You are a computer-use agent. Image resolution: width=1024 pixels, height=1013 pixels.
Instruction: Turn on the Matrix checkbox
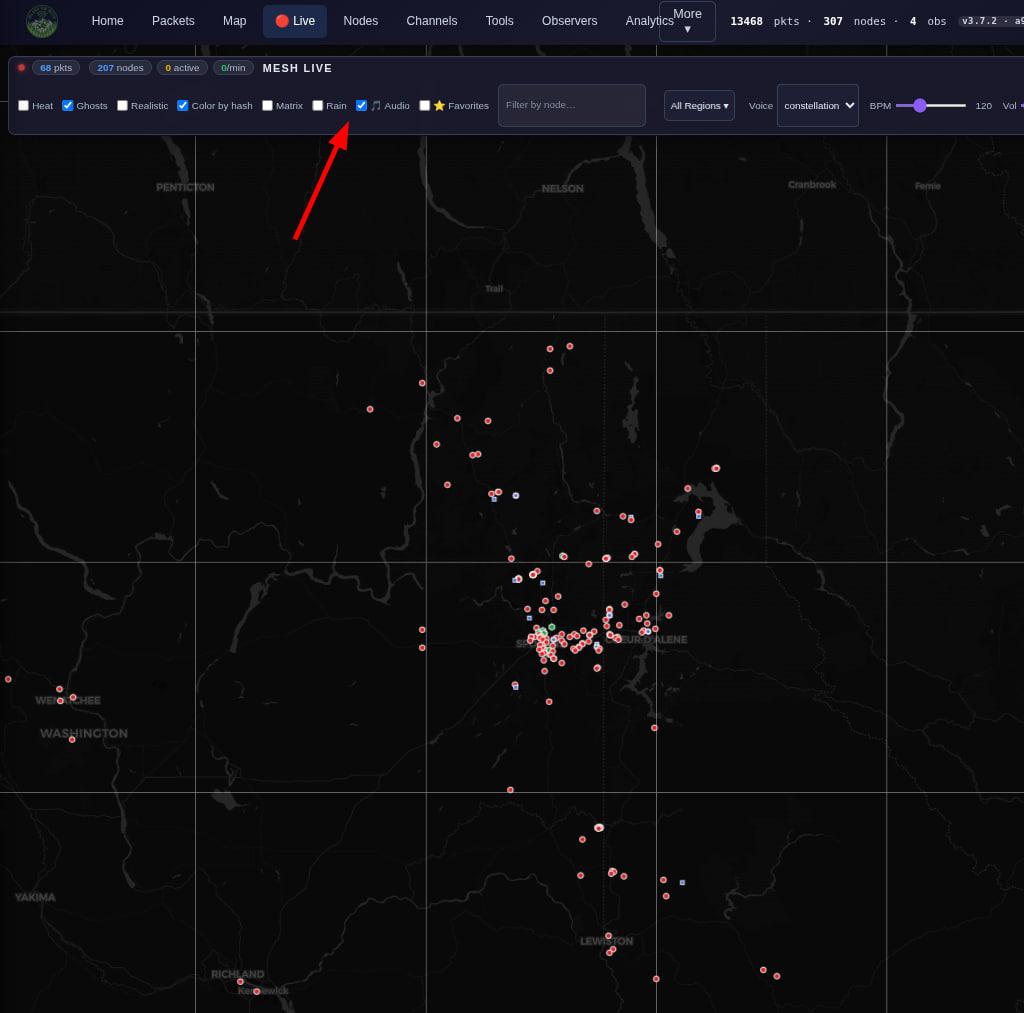[267, 105]
